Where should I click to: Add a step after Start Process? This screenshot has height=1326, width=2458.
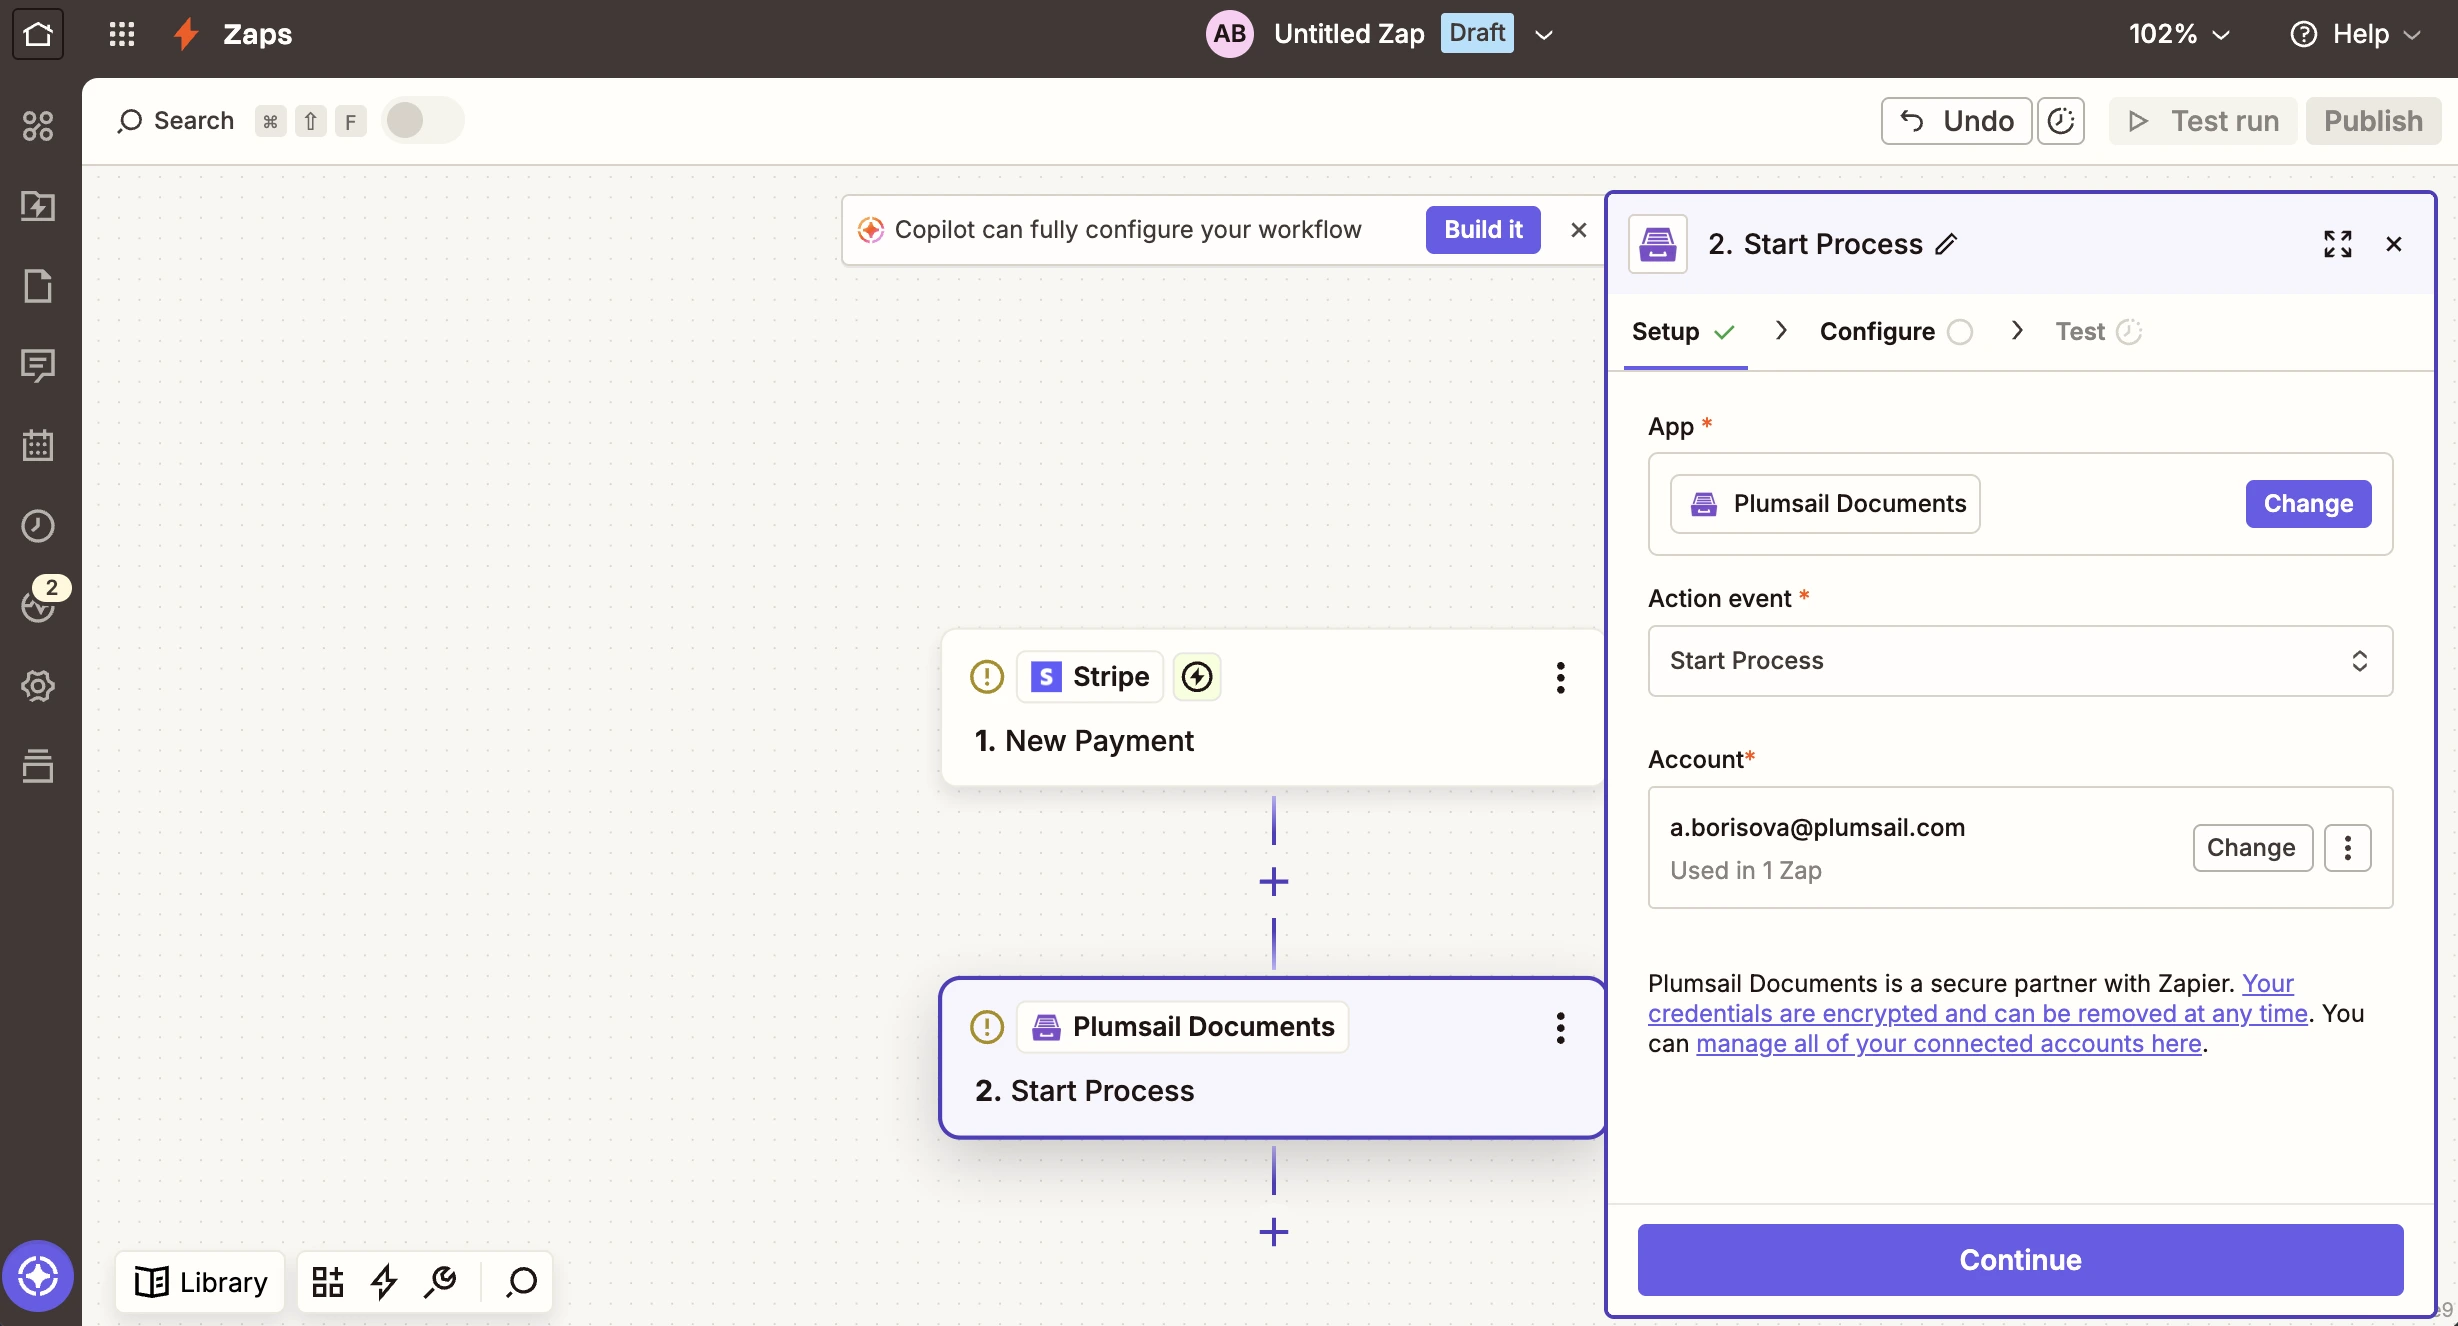click(x=1274, y=1232)
